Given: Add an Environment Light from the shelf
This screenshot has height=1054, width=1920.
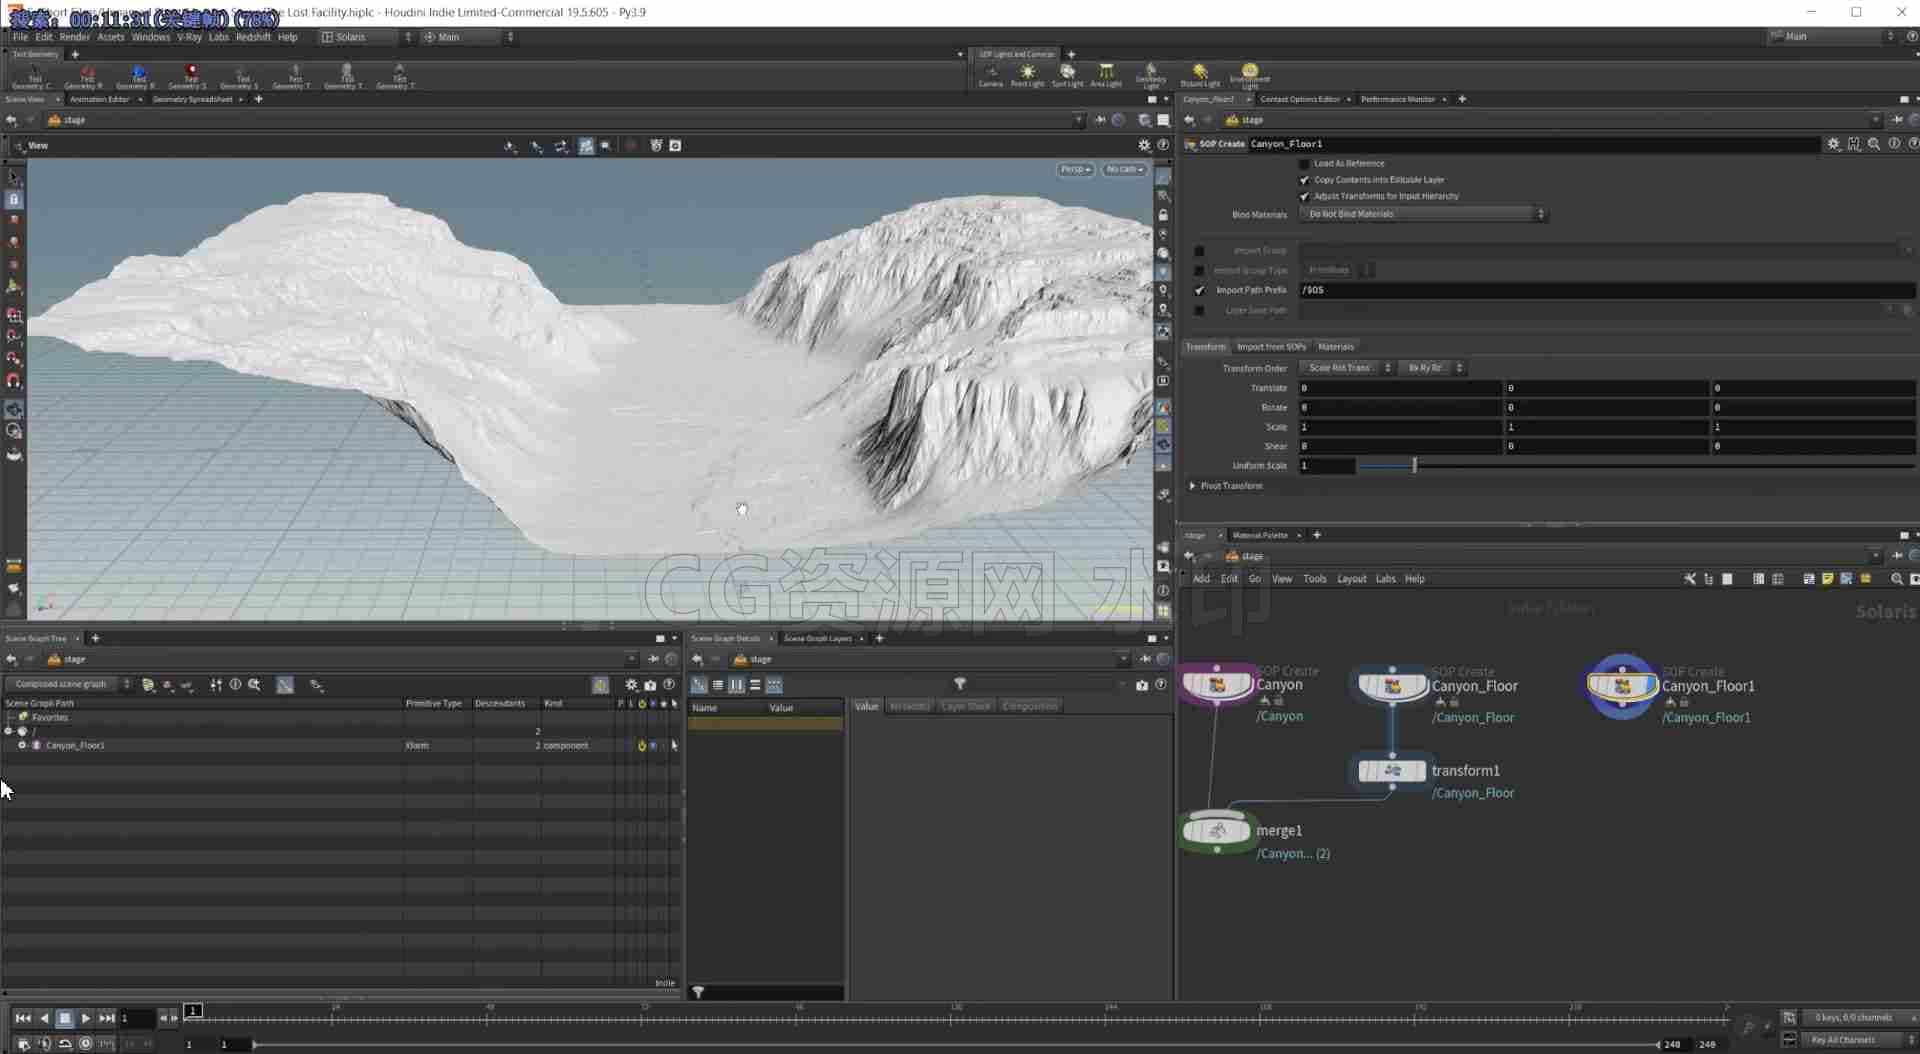Looking at the screenshot, I should click(x=1249, y=75).
